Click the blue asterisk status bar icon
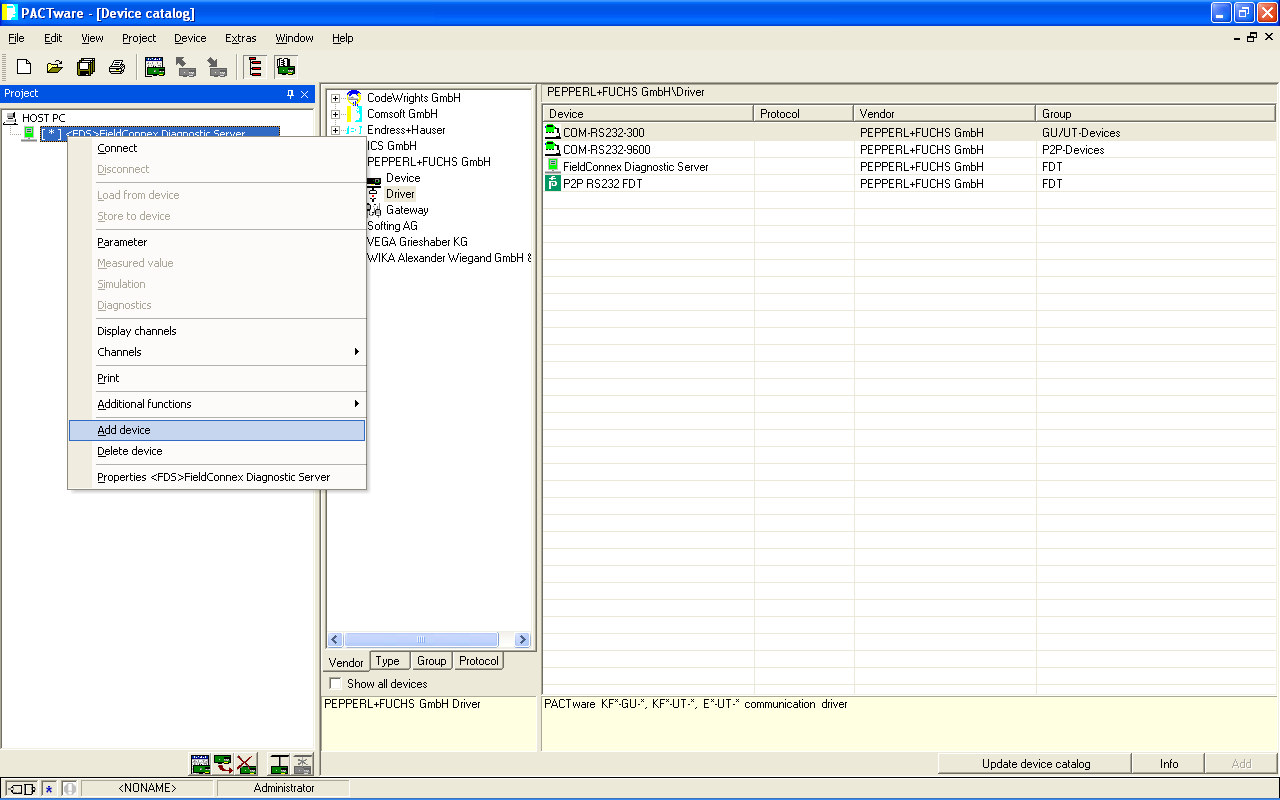The image size is (1280, 800). pos(49,789)
